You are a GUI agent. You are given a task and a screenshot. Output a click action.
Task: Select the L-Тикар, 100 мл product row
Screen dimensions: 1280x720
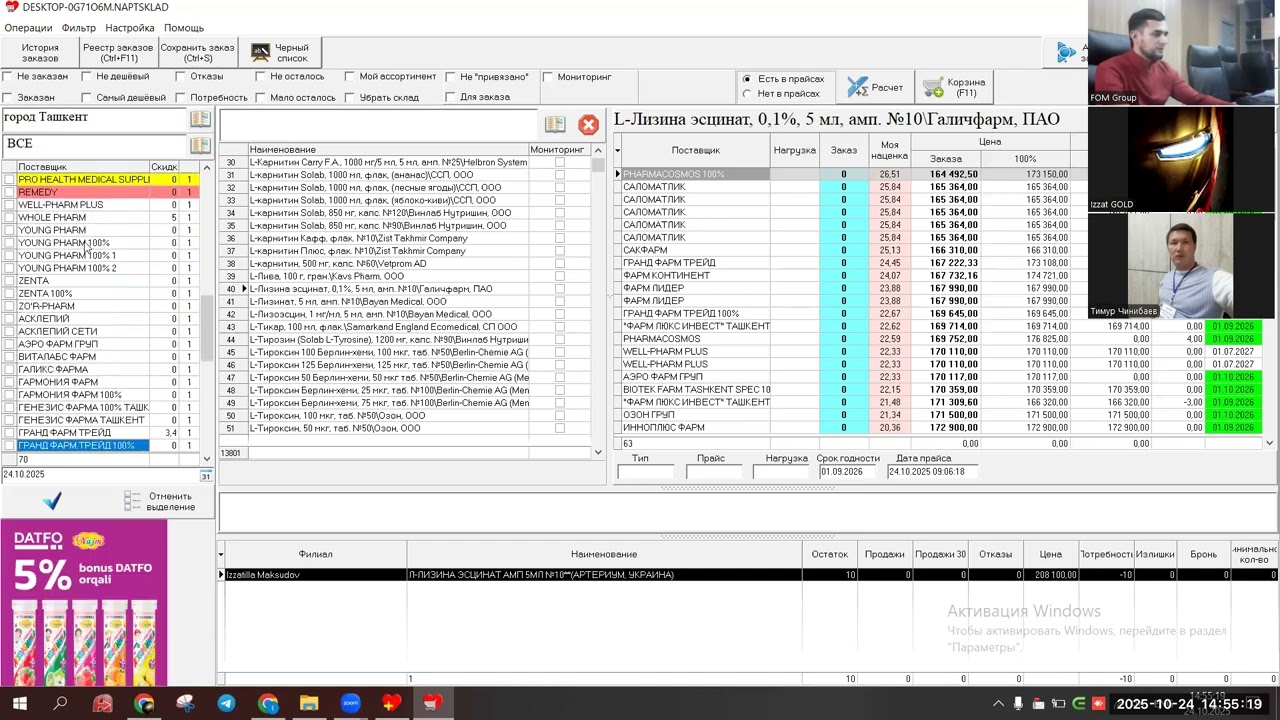[x=388, y=327]
